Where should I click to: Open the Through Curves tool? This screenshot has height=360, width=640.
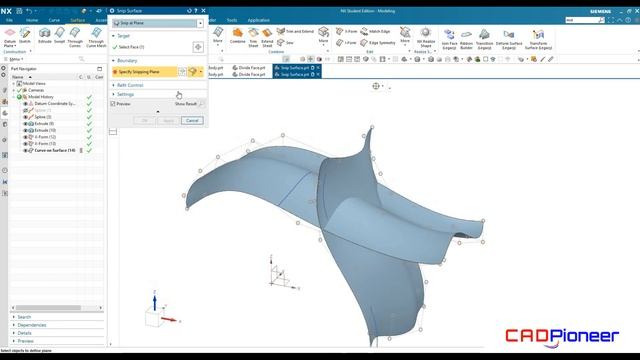click(75, 37)
